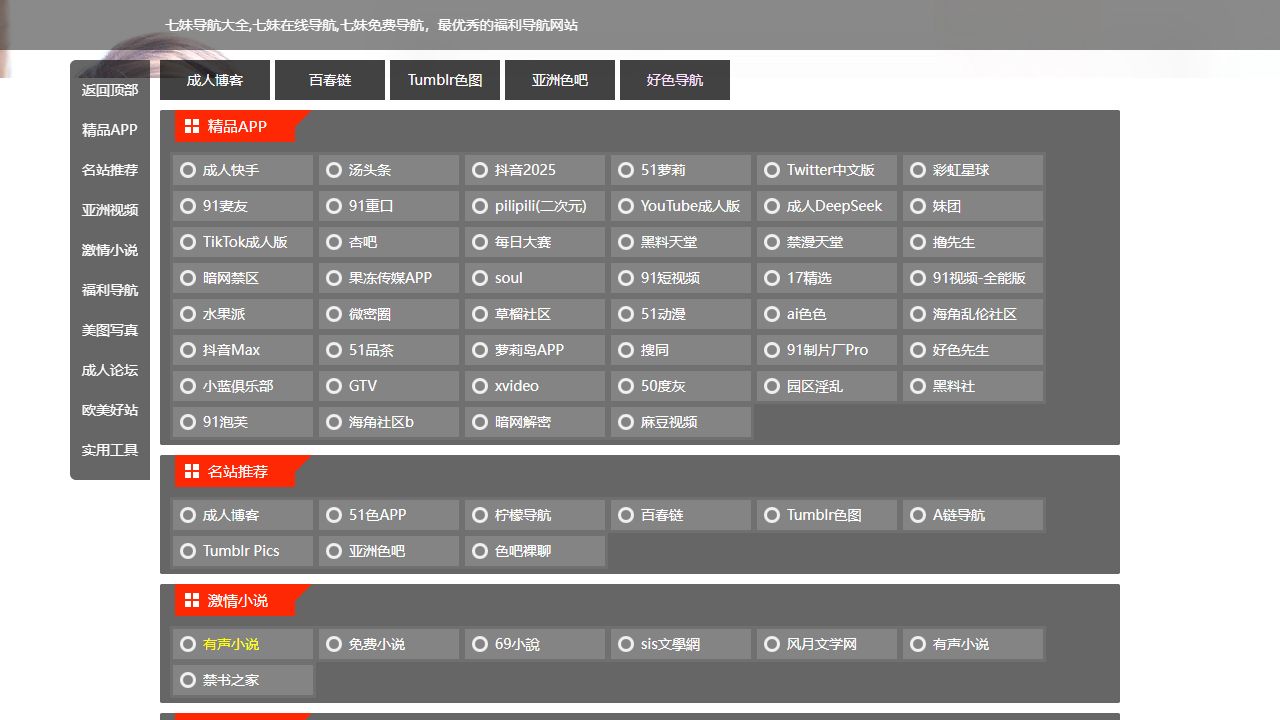Click the circle icon beside 柠檬导航
Viewport: 1280px width, 720px height.
pyautogui.click(x=480, y=515)
